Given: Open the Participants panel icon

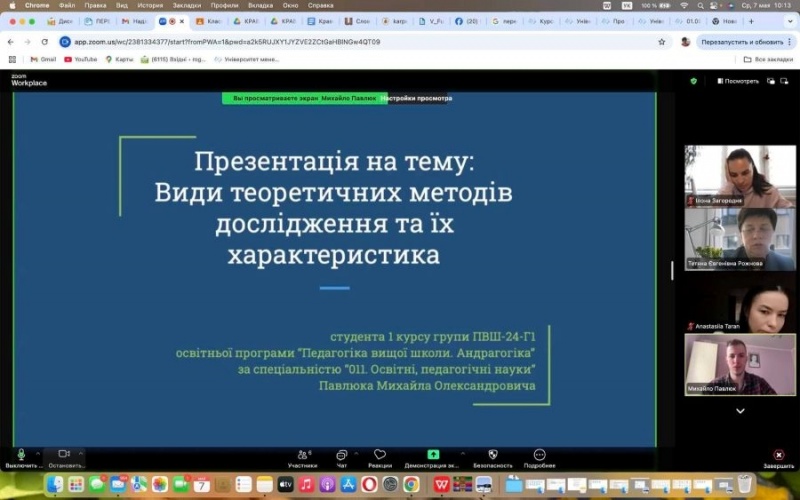Looking at the screenshot, I should [x=302, y=455].
